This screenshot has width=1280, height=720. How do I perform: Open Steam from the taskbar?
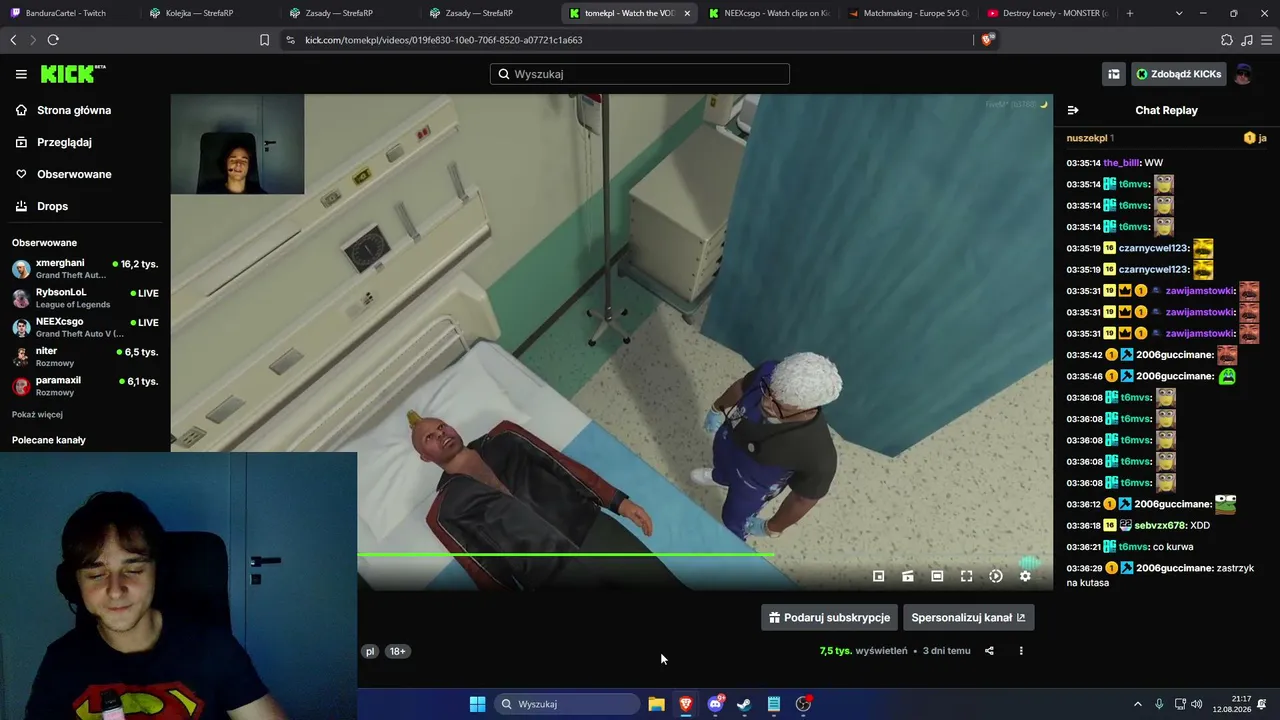[x=744, y=704]
